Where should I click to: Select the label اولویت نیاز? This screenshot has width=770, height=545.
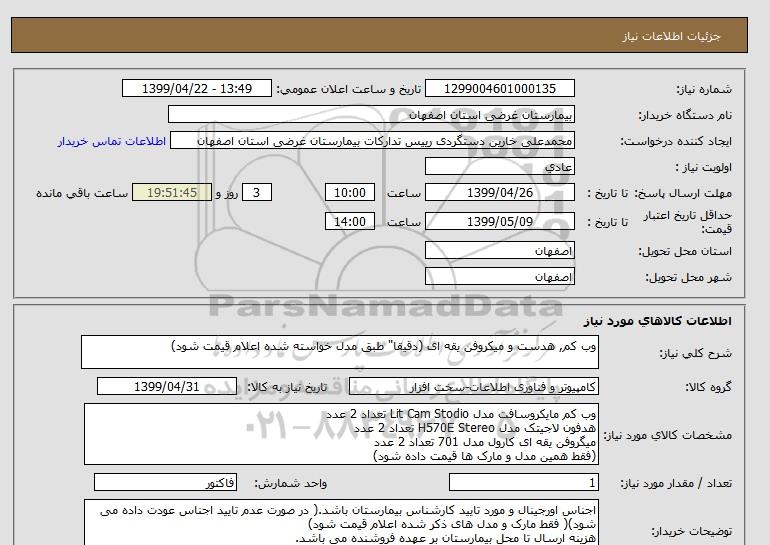(x=704, y=167)
